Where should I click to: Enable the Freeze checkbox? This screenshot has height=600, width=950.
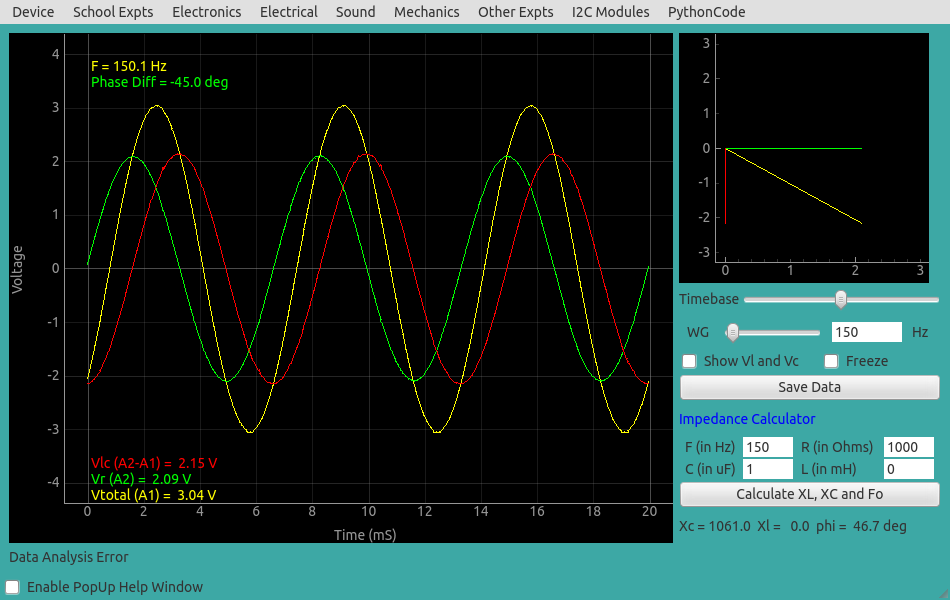pyautogui.click(x=830, y=361)
